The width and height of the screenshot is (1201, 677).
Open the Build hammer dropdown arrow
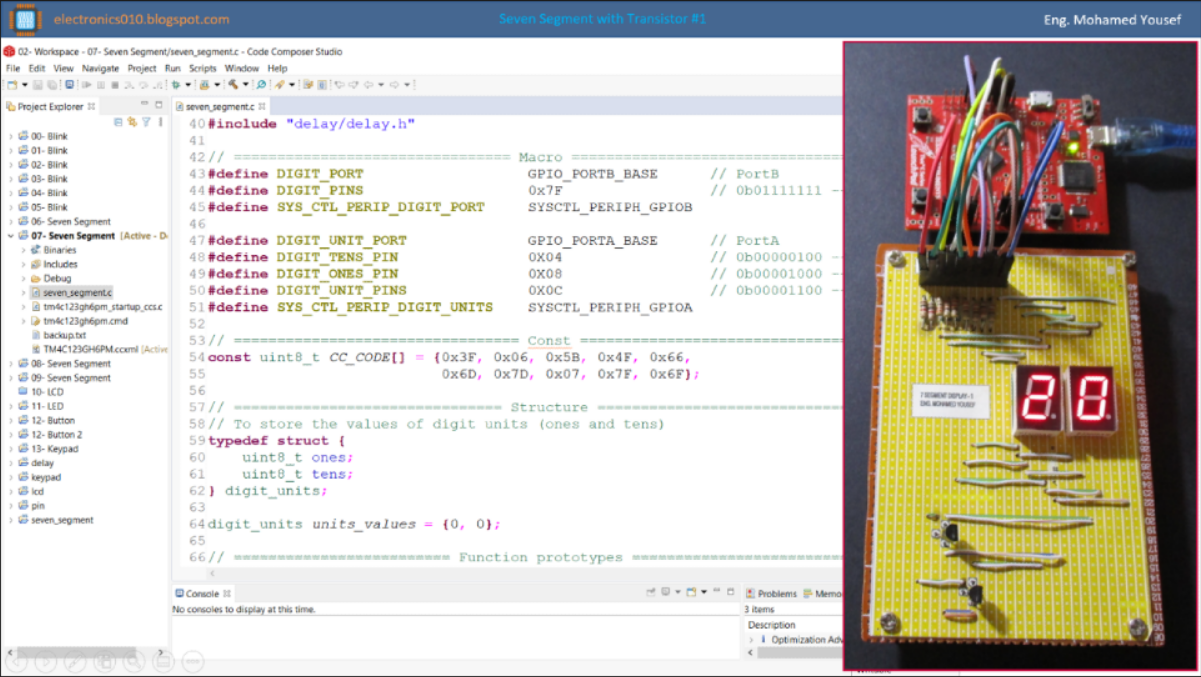245,85
